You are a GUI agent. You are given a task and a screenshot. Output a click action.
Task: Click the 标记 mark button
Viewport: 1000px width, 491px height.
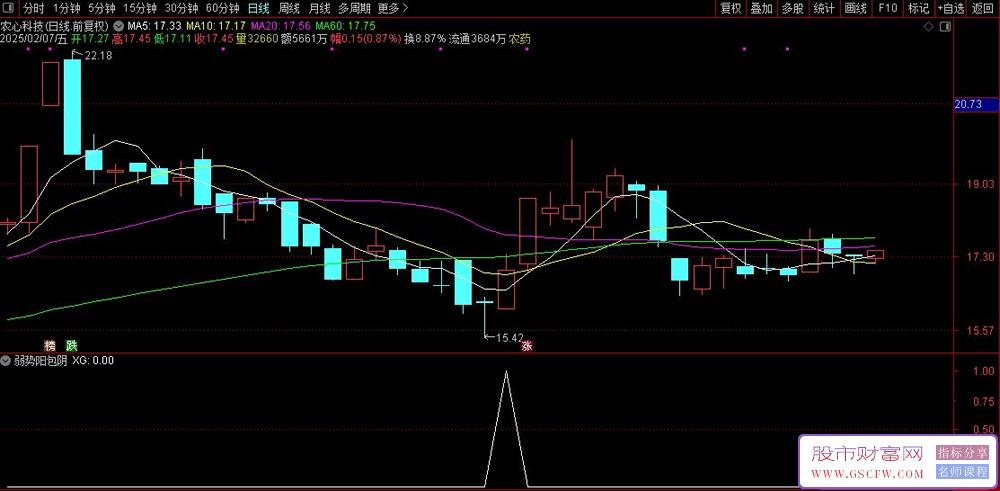(918, 8)
